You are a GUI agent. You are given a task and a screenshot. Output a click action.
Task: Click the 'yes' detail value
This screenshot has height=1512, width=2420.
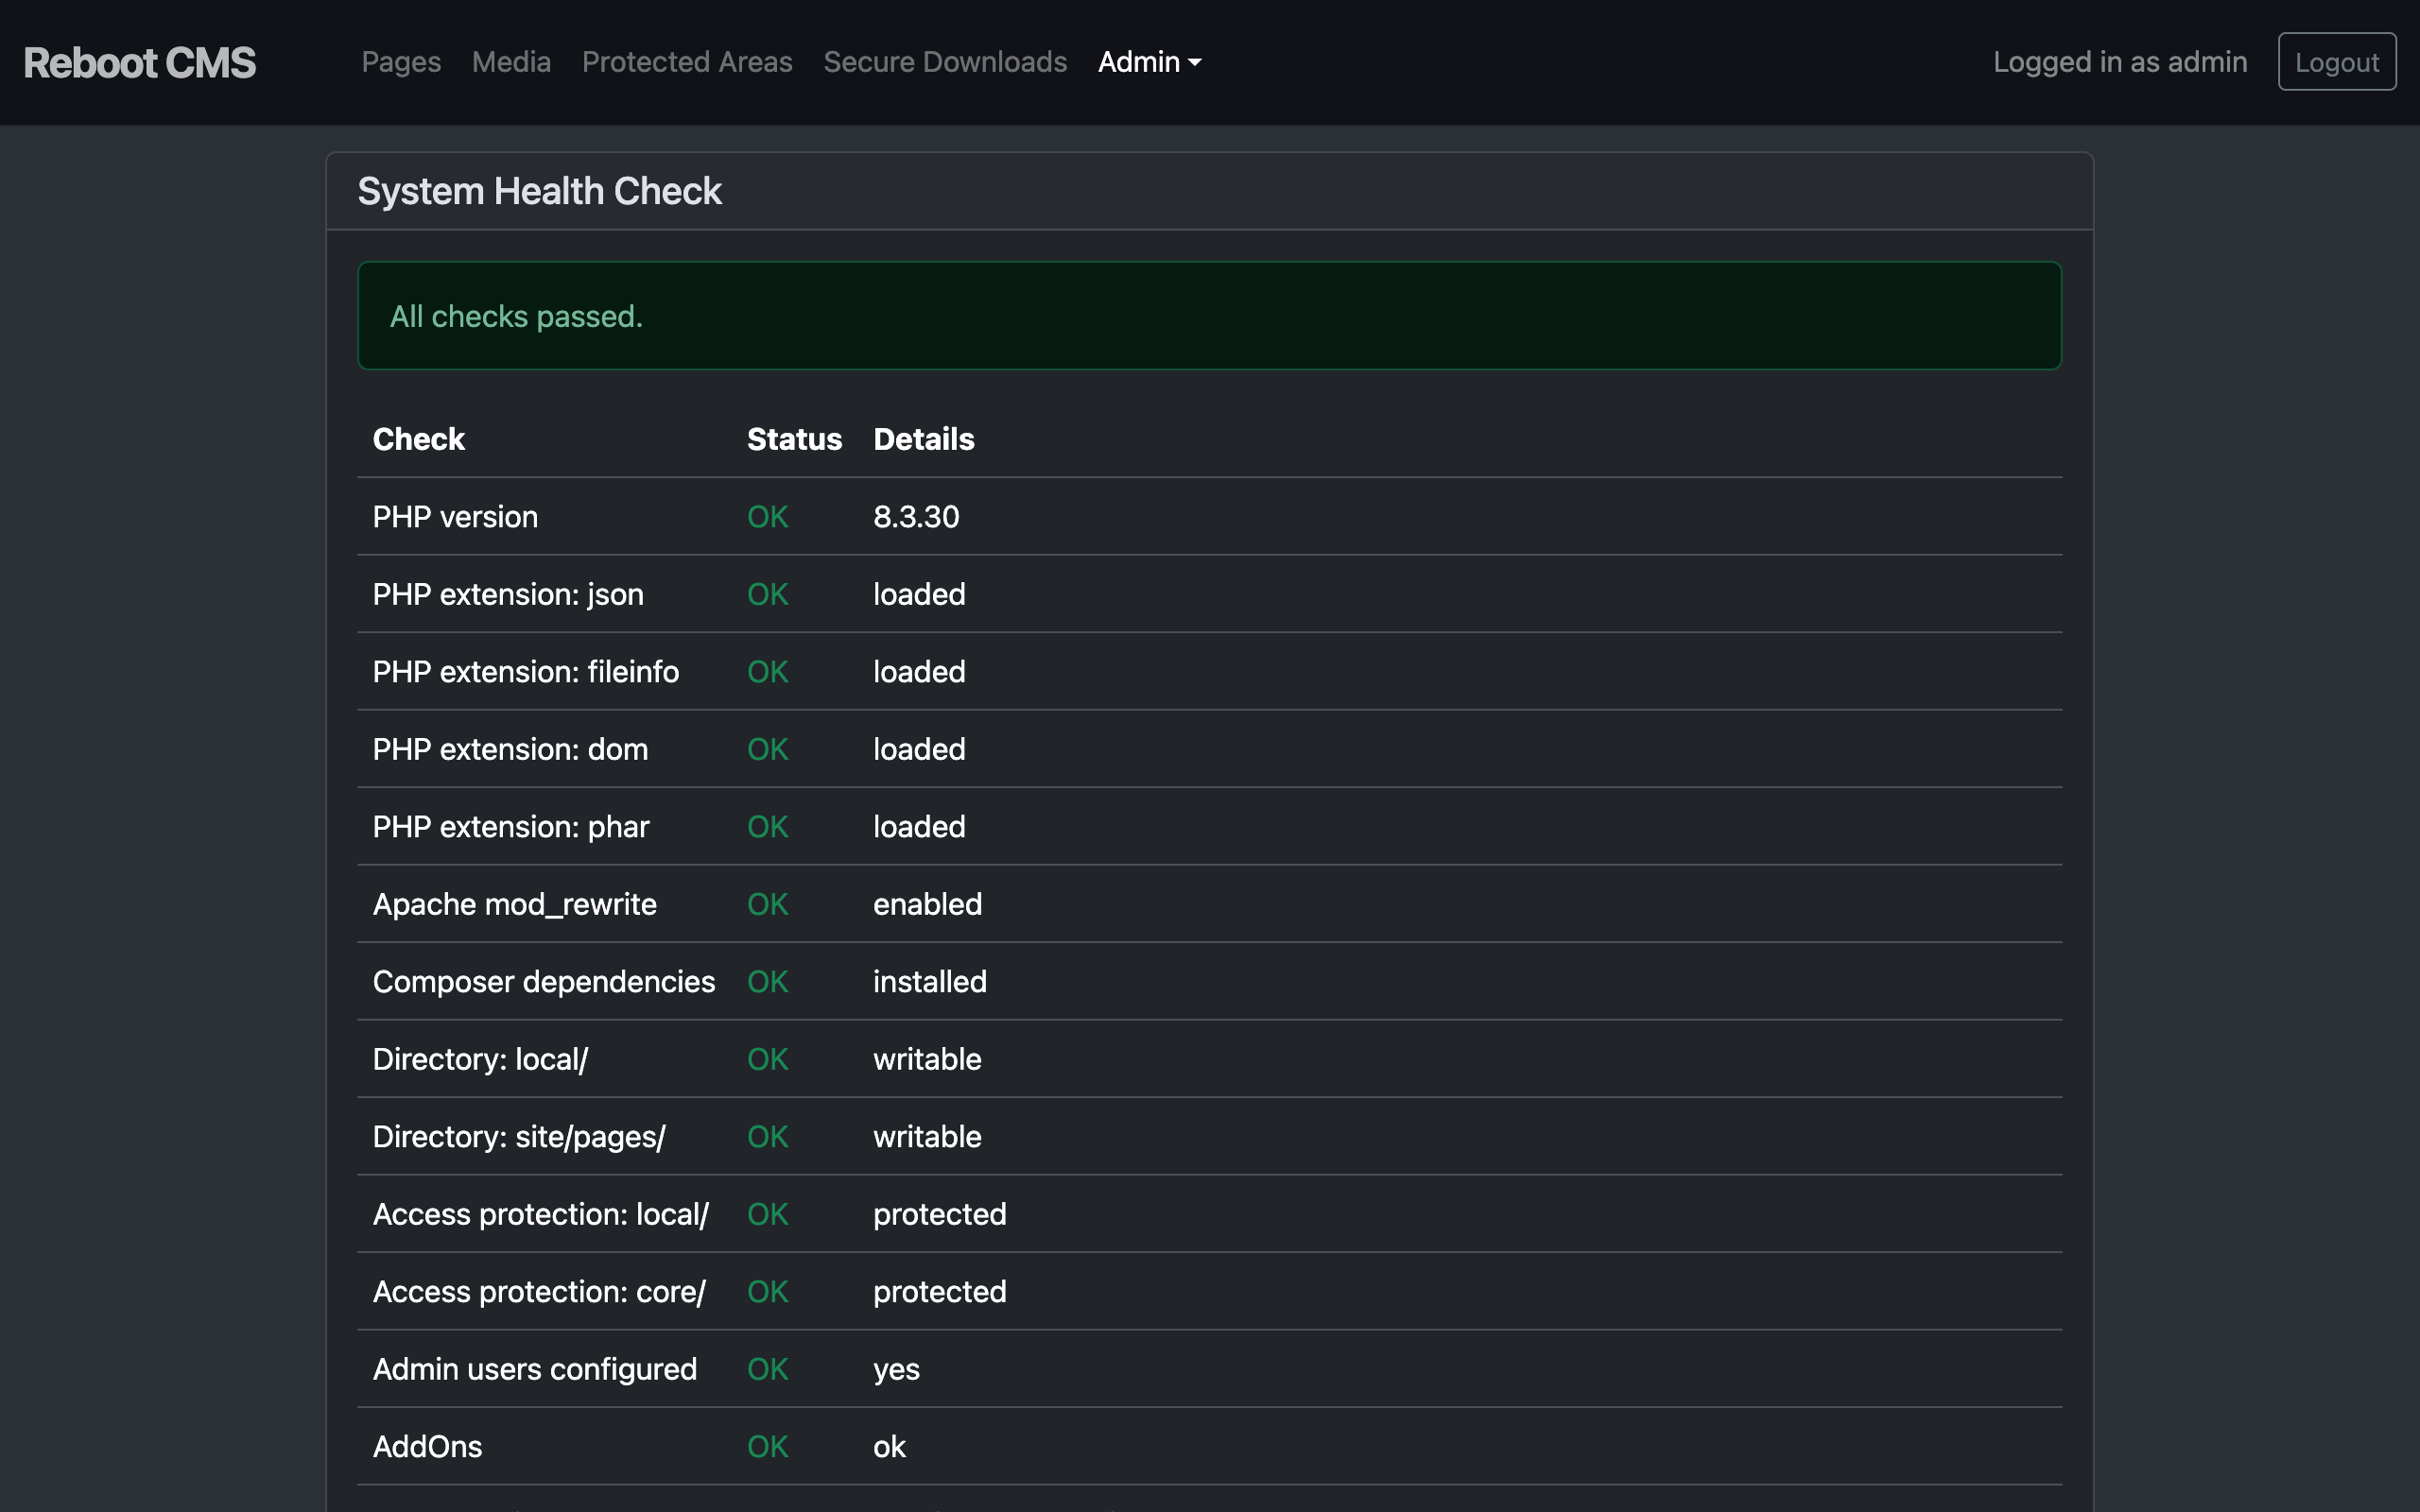tap(896, 1369)
